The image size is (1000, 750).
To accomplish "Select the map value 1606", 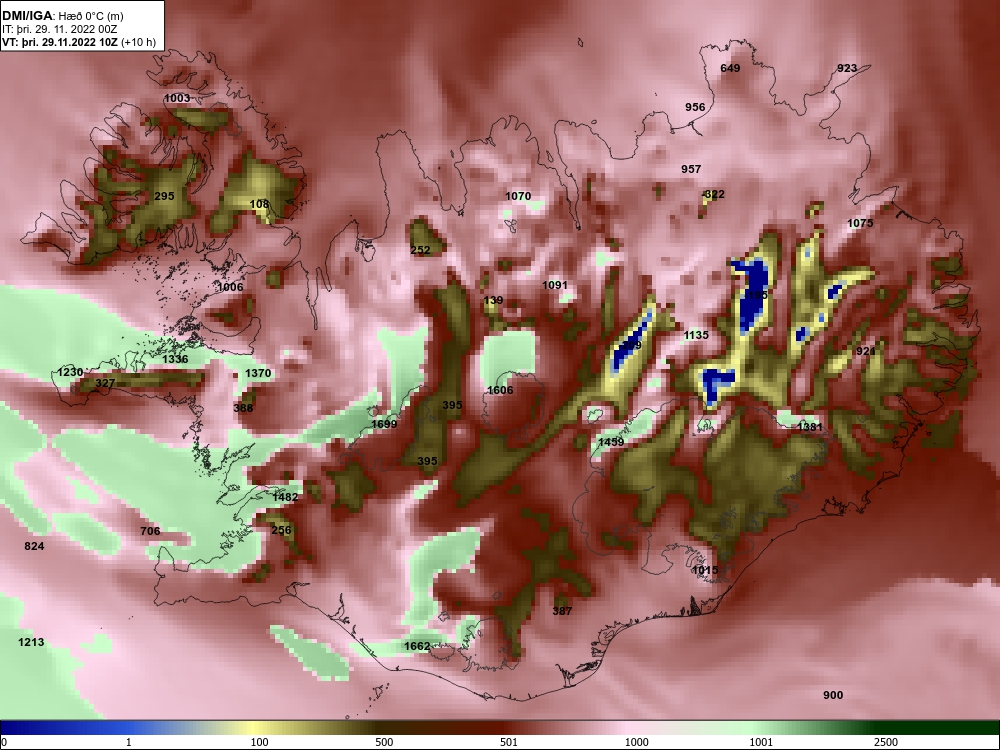I will (500, 390).
